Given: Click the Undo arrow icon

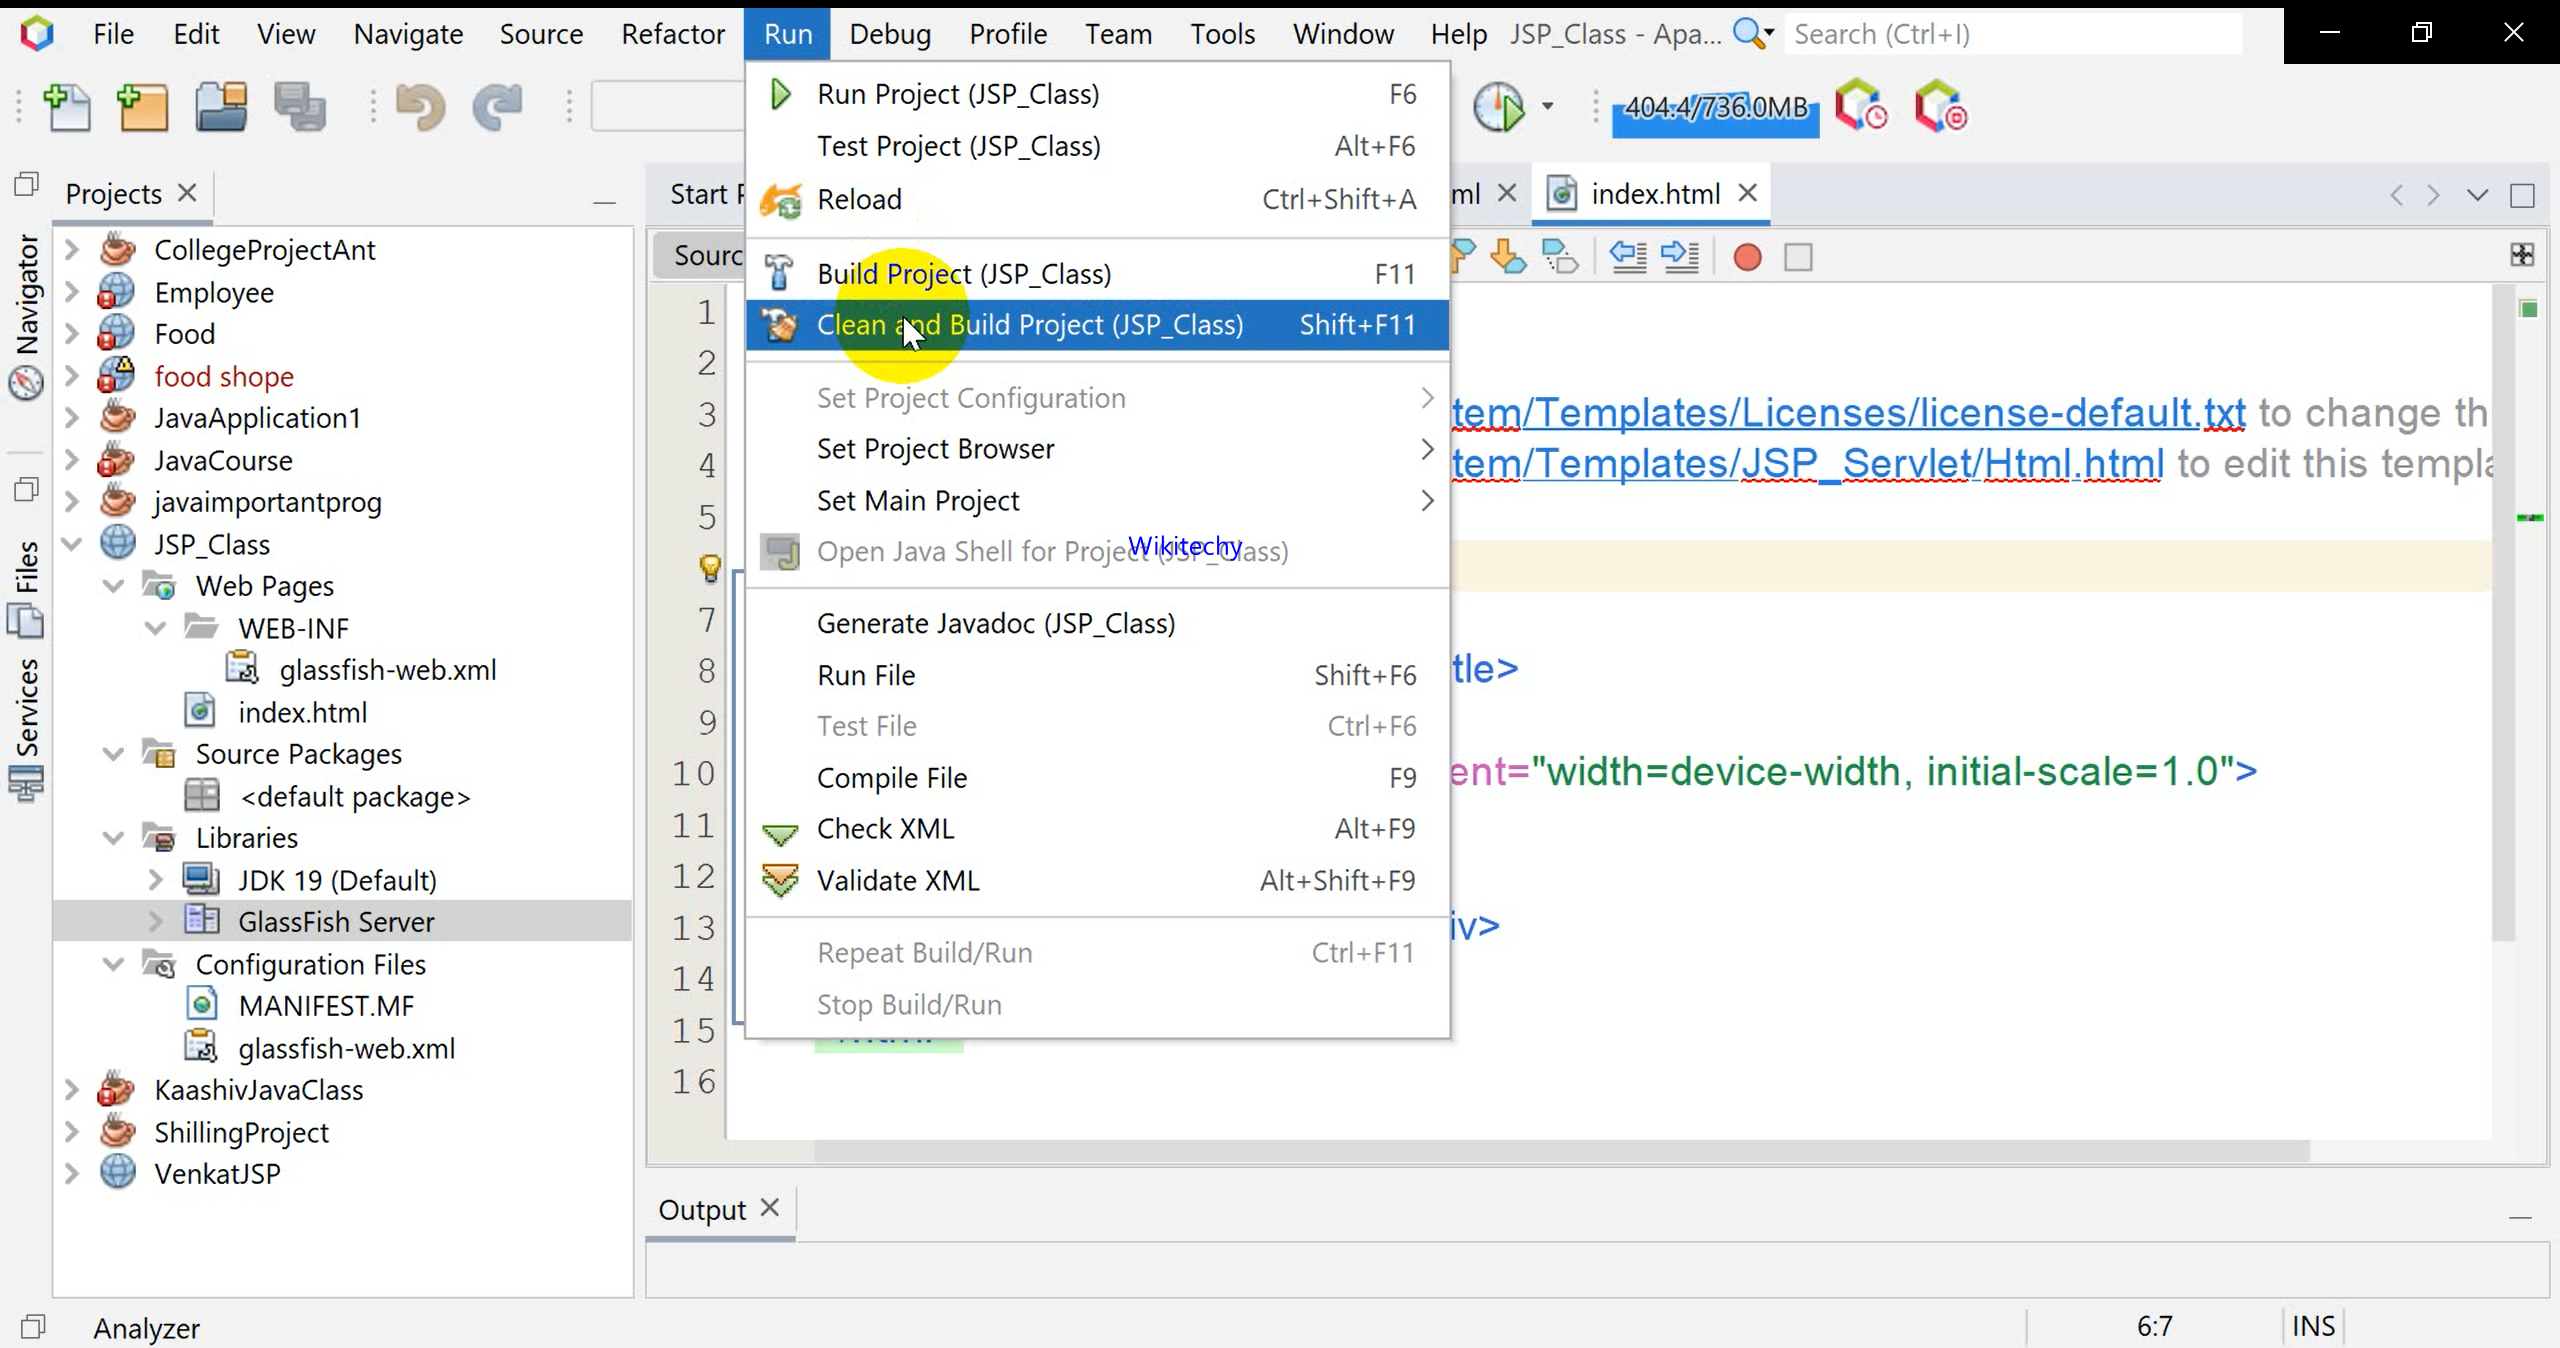Looking at the screenshot, I should pyautogui.click(x=420, y=107).
